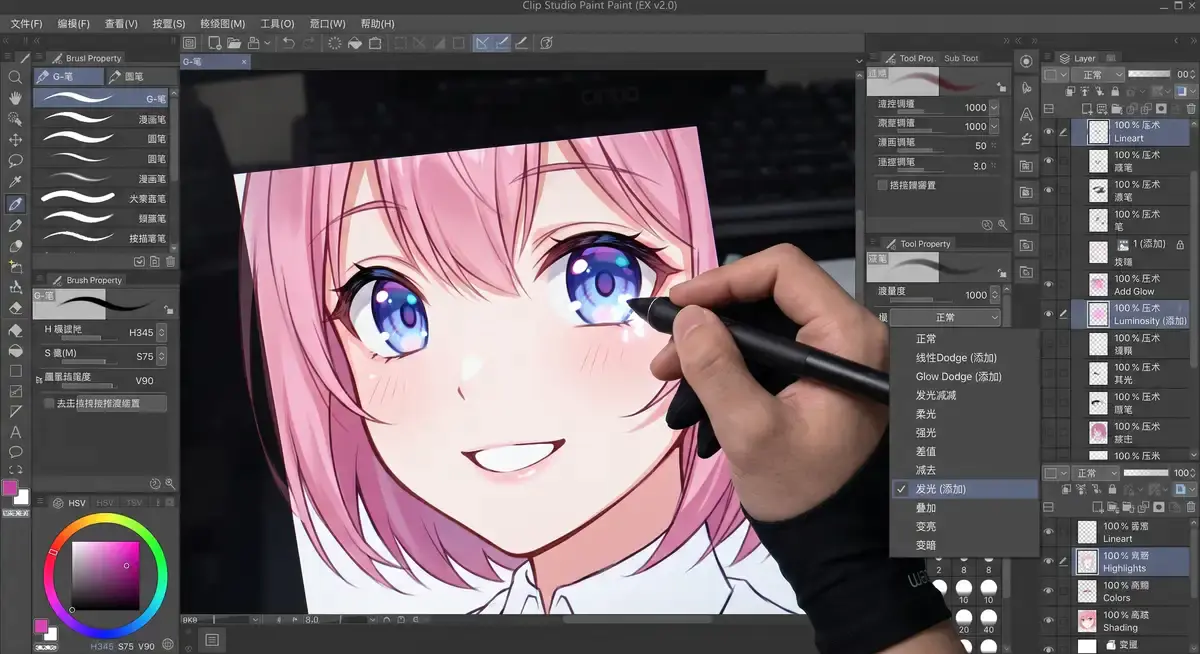Select the G-笔 brush in list
This screenshot has width=1200, height=654.
pos(102,98)
